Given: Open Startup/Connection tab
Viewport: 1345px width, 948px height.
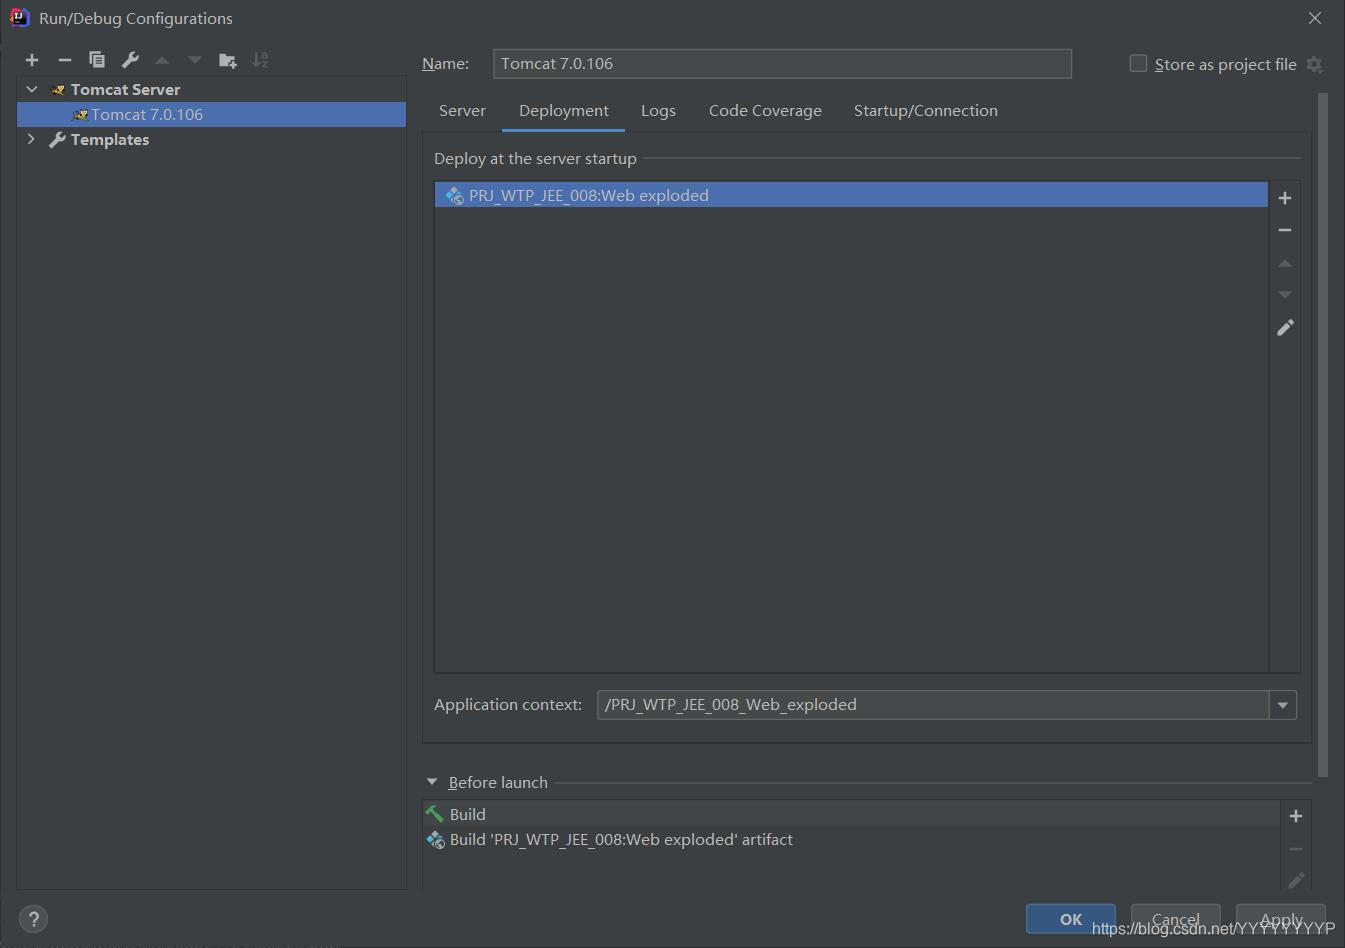Looking at the screenshot, I should (x=926, y=110).
